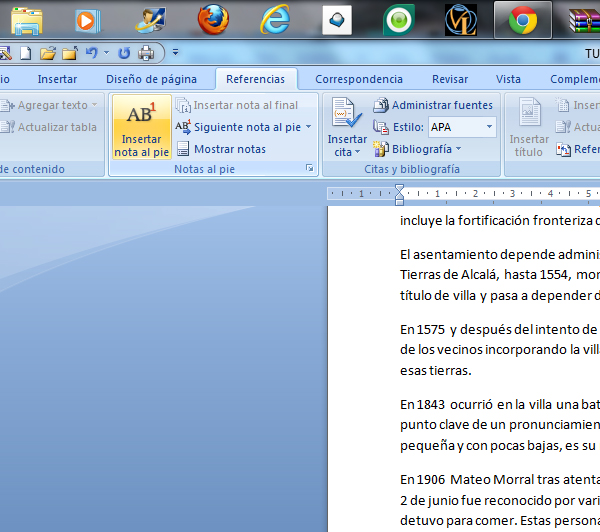
Task: Switch to the Insertar tab
Action: [57, 79]
